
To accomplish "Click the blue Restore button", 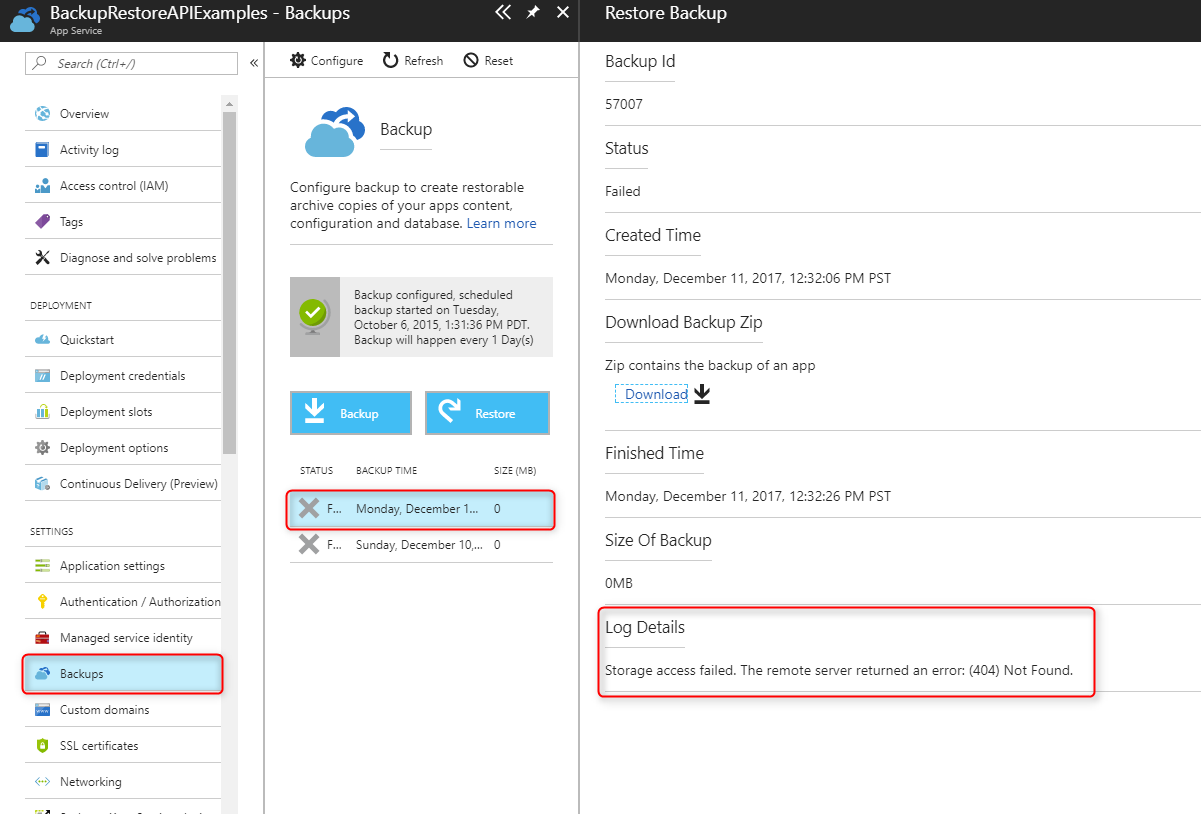I will 487,413.
